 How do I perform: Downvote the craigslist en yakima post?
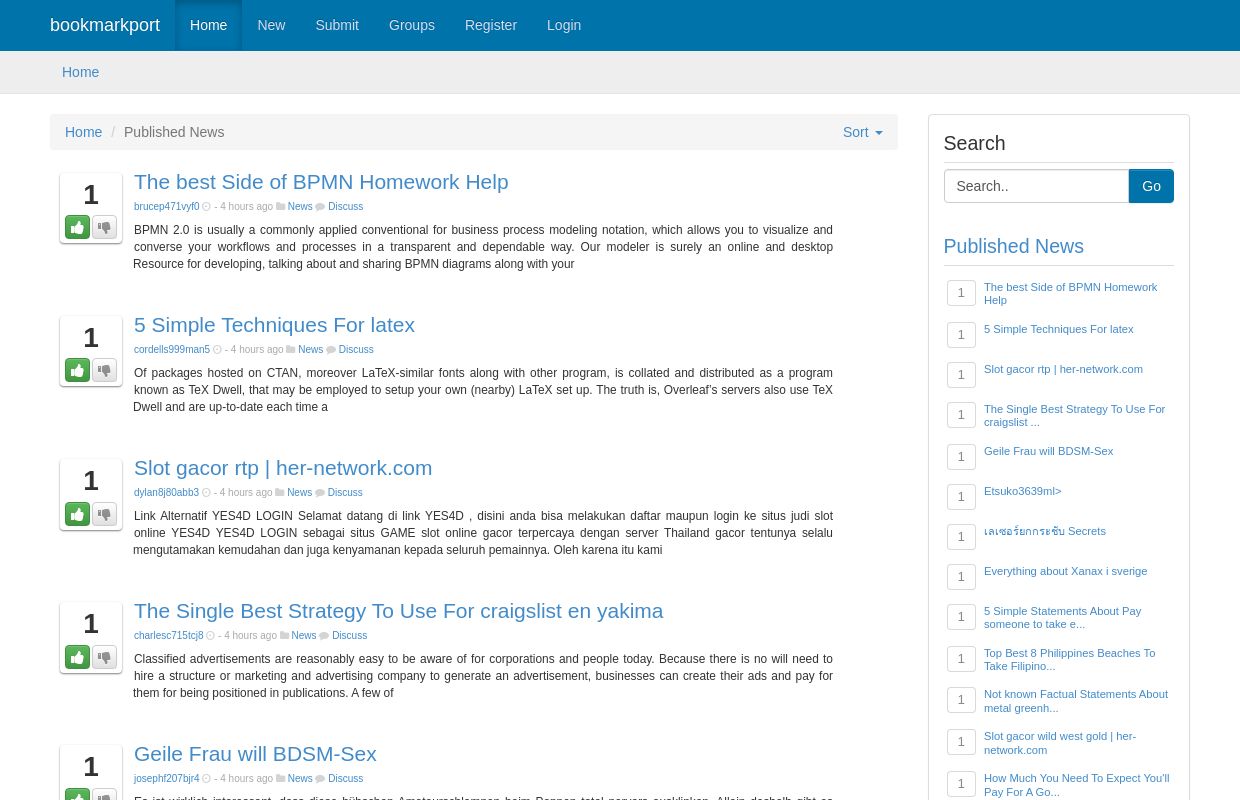(104, 657)
